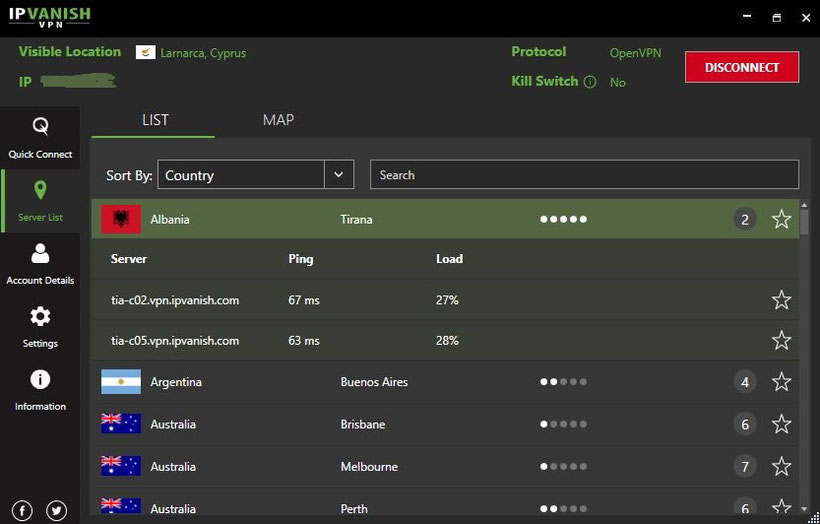The image size is (820, 524).
Task: Click the Melbourne row signal strength dots
Action: (563, 466)
